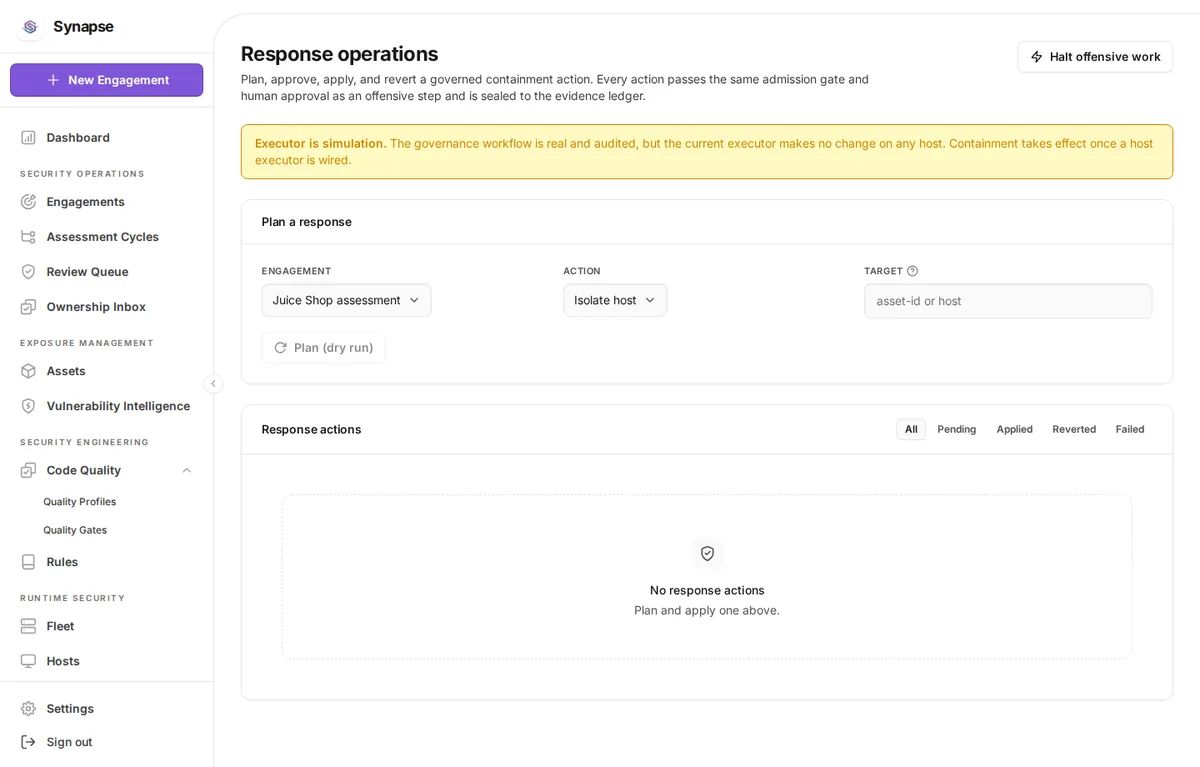Click the 'Plan a response' card title

coord(307,222)
